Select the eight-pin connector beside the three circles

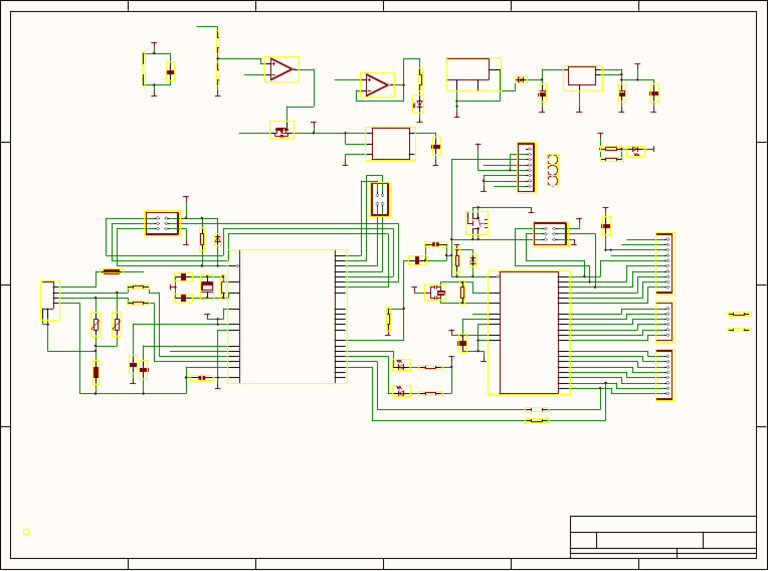pyautogui.click(x=527, y=168)
